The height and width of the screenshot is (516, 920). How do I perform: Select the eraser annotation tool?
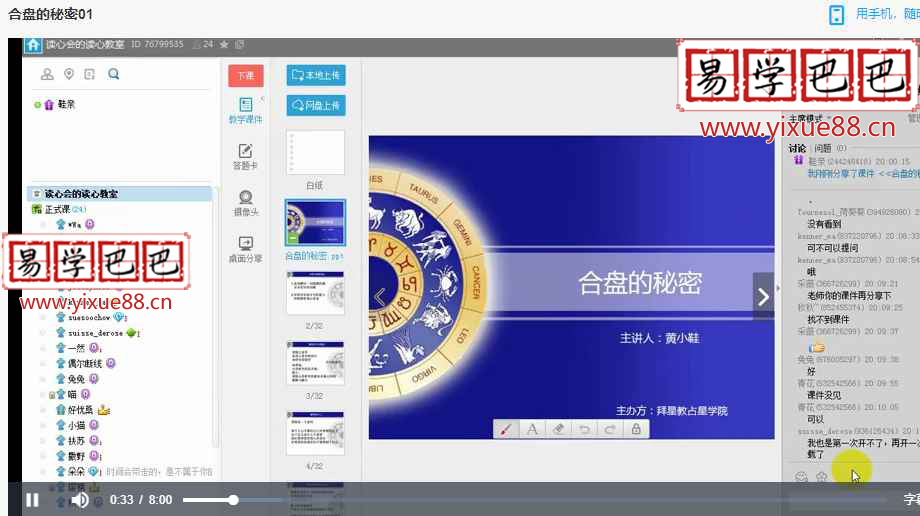(x=558, y=429)
